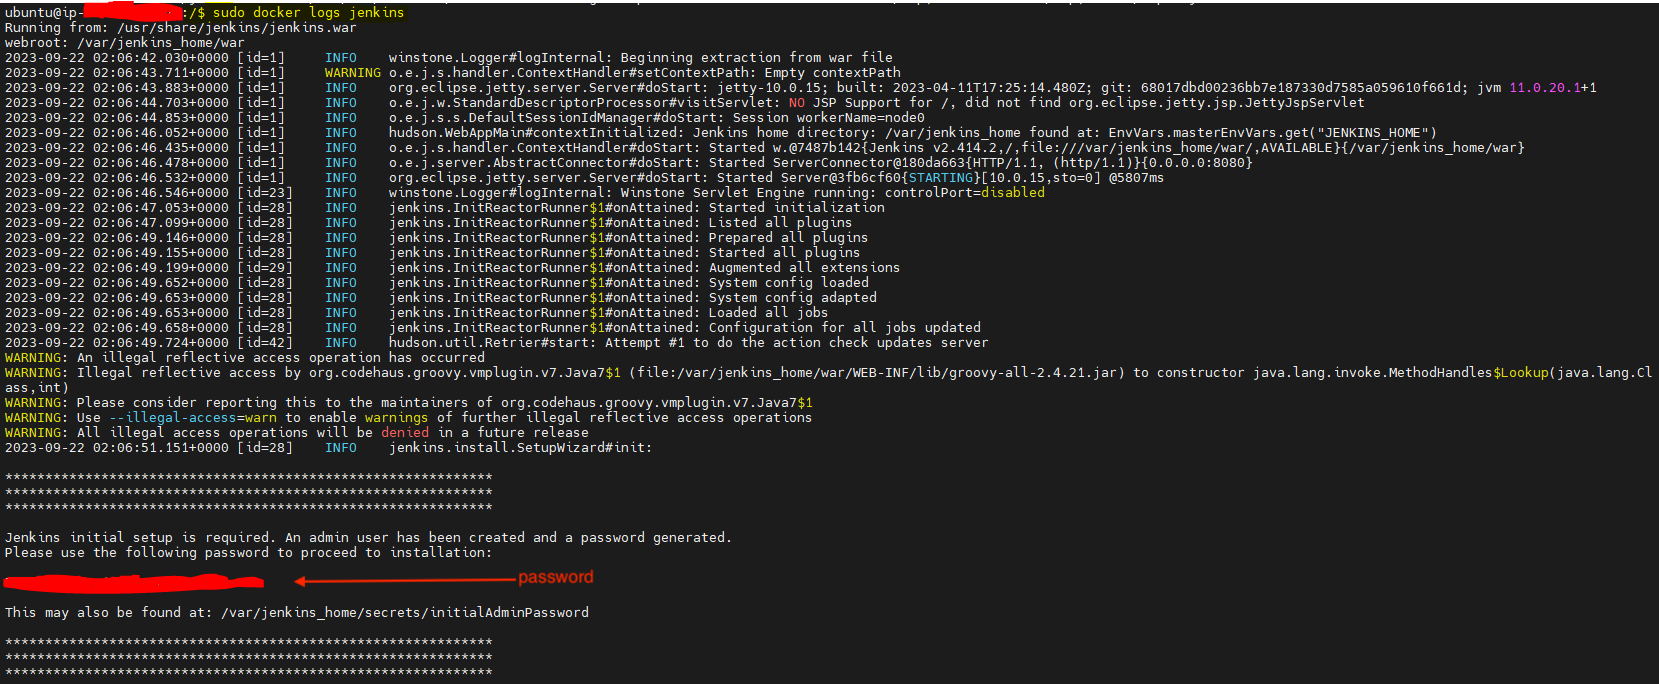Screen dimensions: 1659x684
Task: Click the 'Loaded all jobs' log message
Action: click(769, 313)
